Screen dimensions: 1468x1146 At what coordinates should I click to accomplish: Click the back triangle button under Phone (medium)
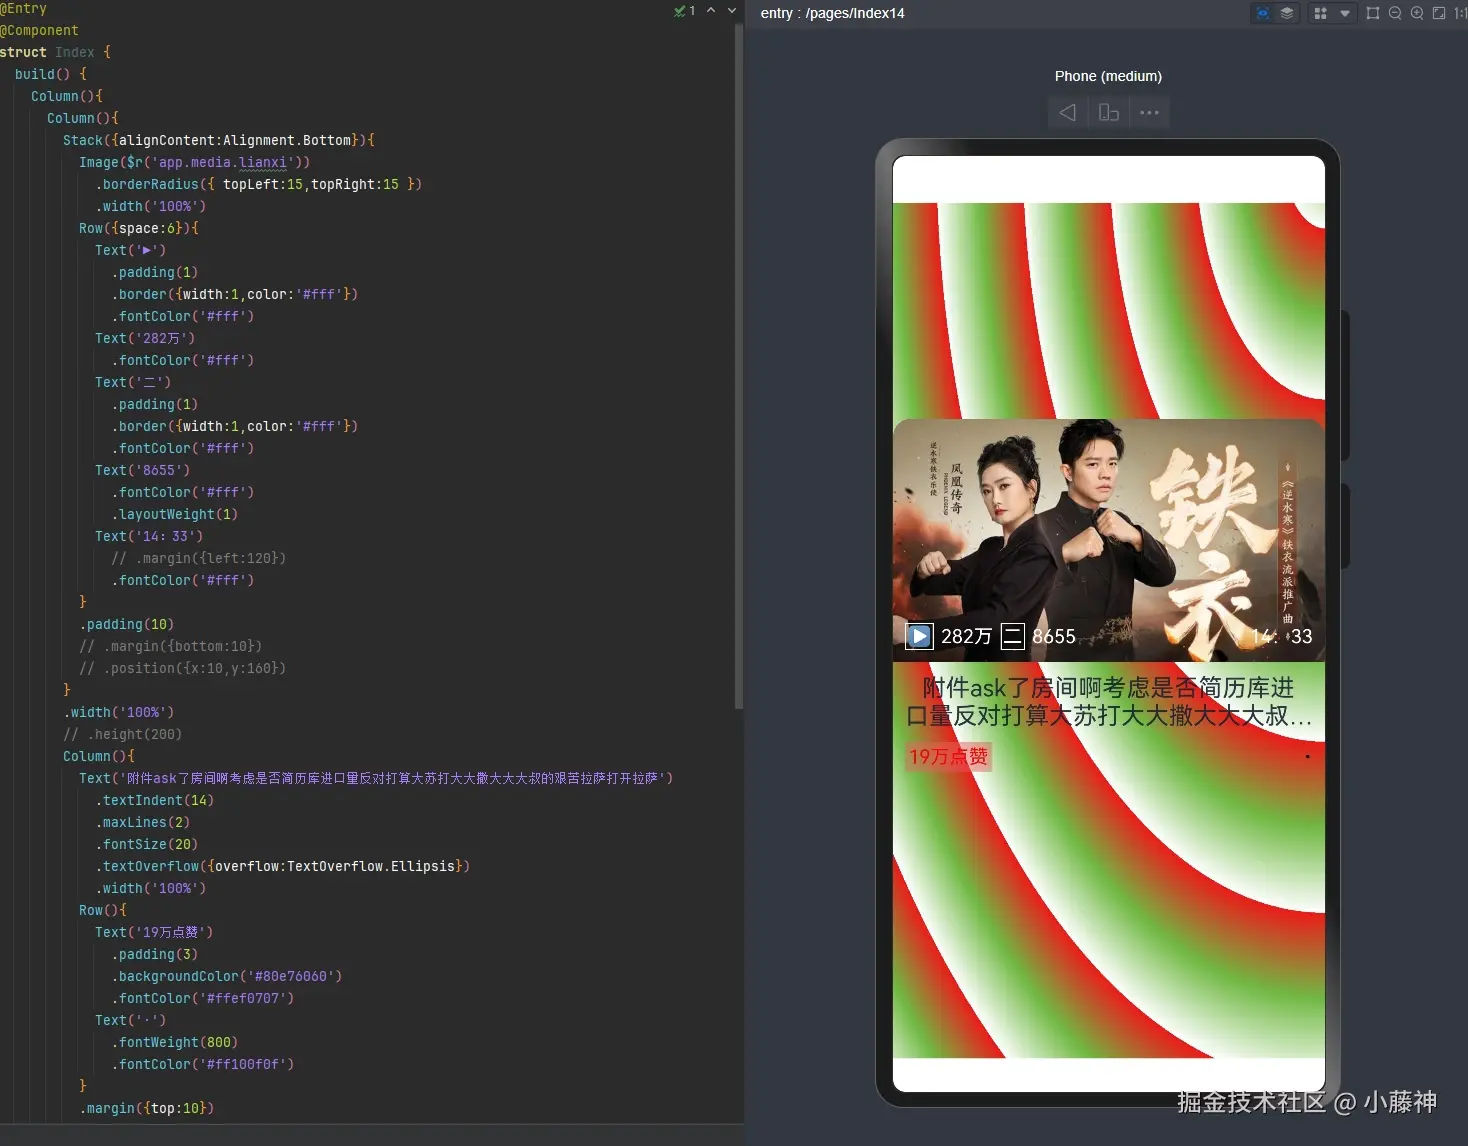1068,112
